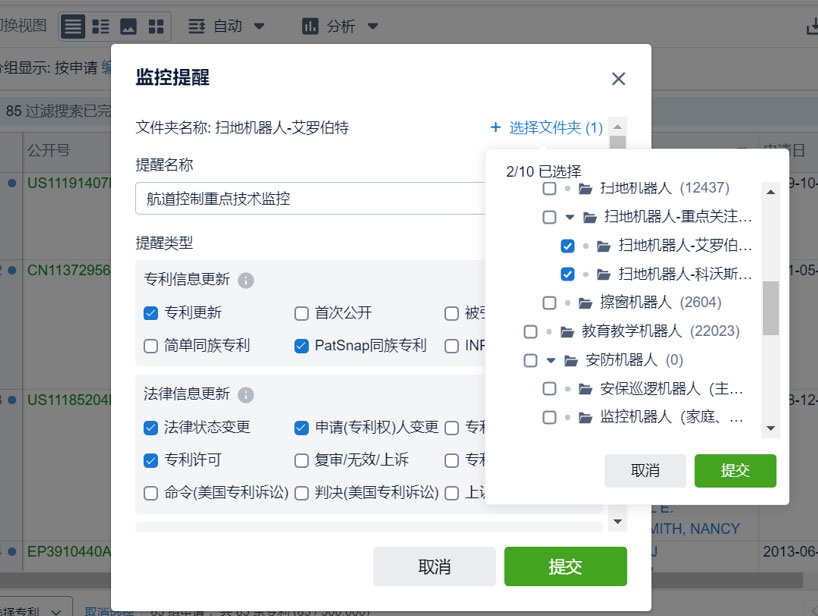Switch to the grid tile view icon
The height and width of the screenshot is (616, 818).
(x=156, y=27)
